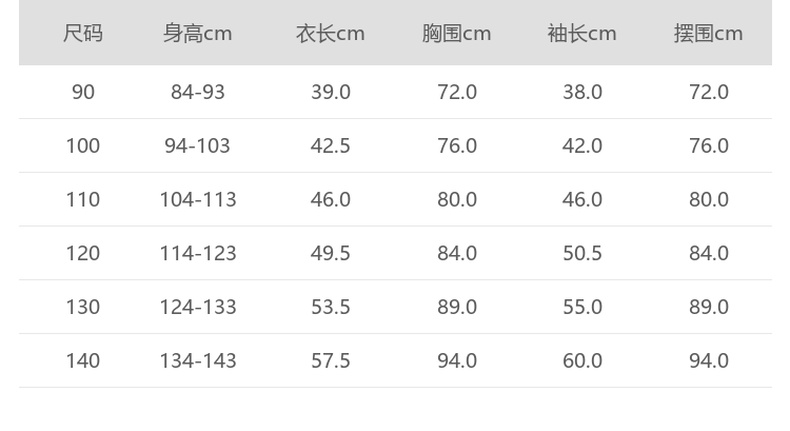The width and height of the screenshot is (790, 431).
Task: Click the 134-143 height range cell
Action: click(x=198, y=361)
